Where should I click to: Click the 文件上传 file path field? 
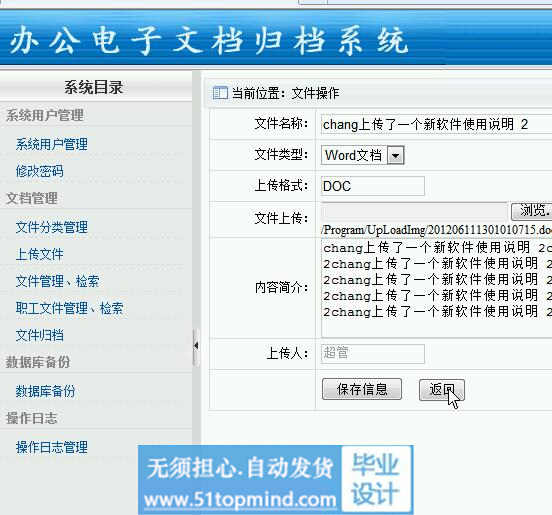(x=414, y=211)
